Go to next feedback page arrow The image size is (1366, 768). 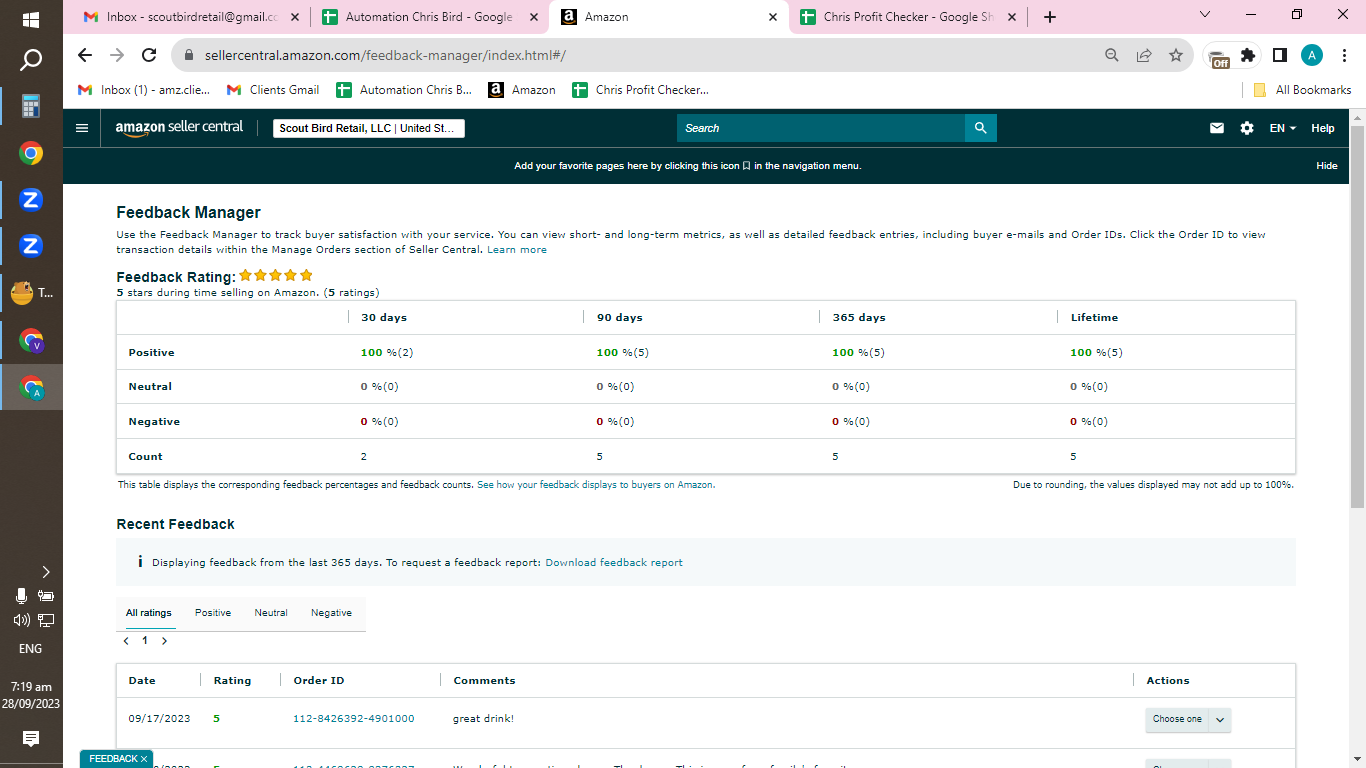(x=164, y=641)
